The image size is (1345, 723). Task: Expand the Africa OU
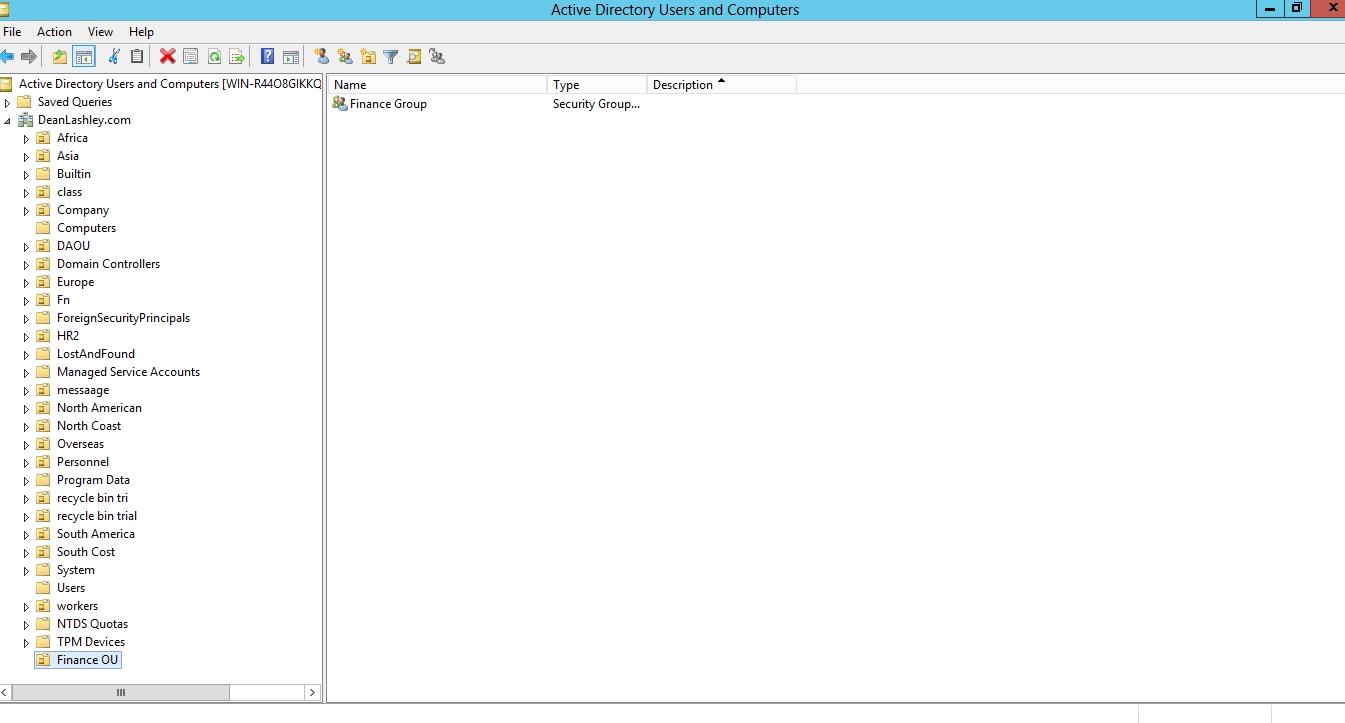tap(27, 138)
